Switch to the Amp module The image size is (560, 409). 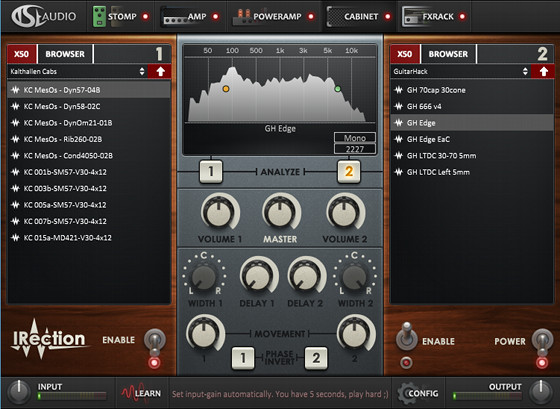[x=184, y=16]
